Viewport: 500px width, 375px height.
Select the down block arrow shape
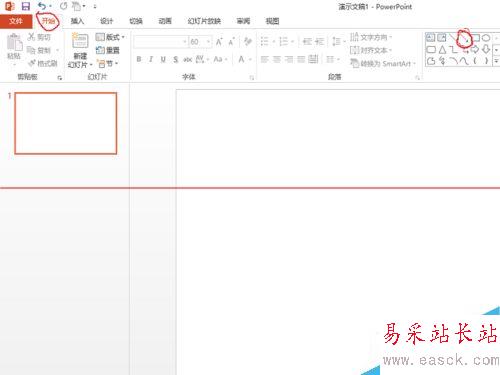[486, 50]
